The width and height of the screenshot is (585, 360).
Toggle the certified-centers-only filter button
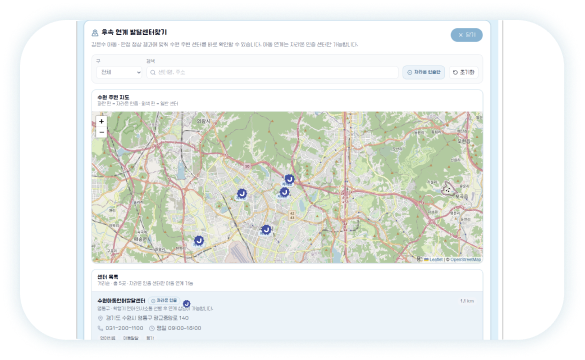[423, 72]
